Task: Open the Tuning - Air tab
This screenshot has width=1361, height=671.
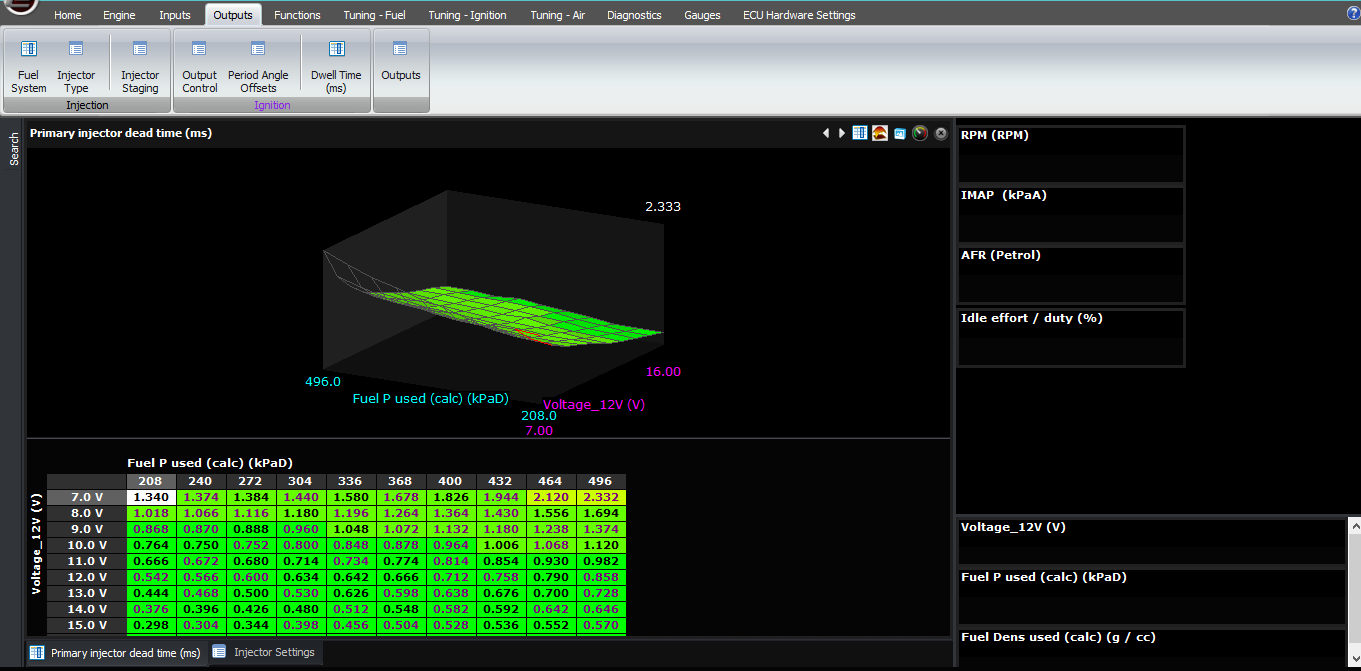Action: click(x=558, y=15)
